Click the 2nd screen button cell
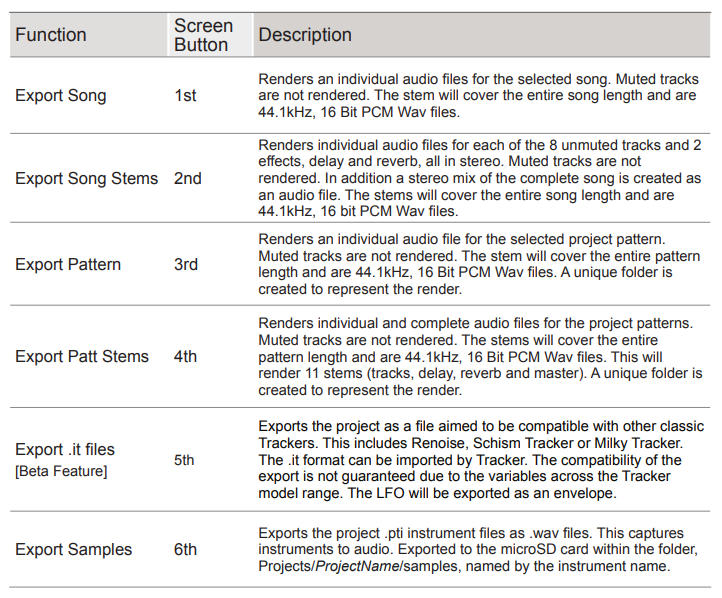The image size is (722, 598). point(187,178)
